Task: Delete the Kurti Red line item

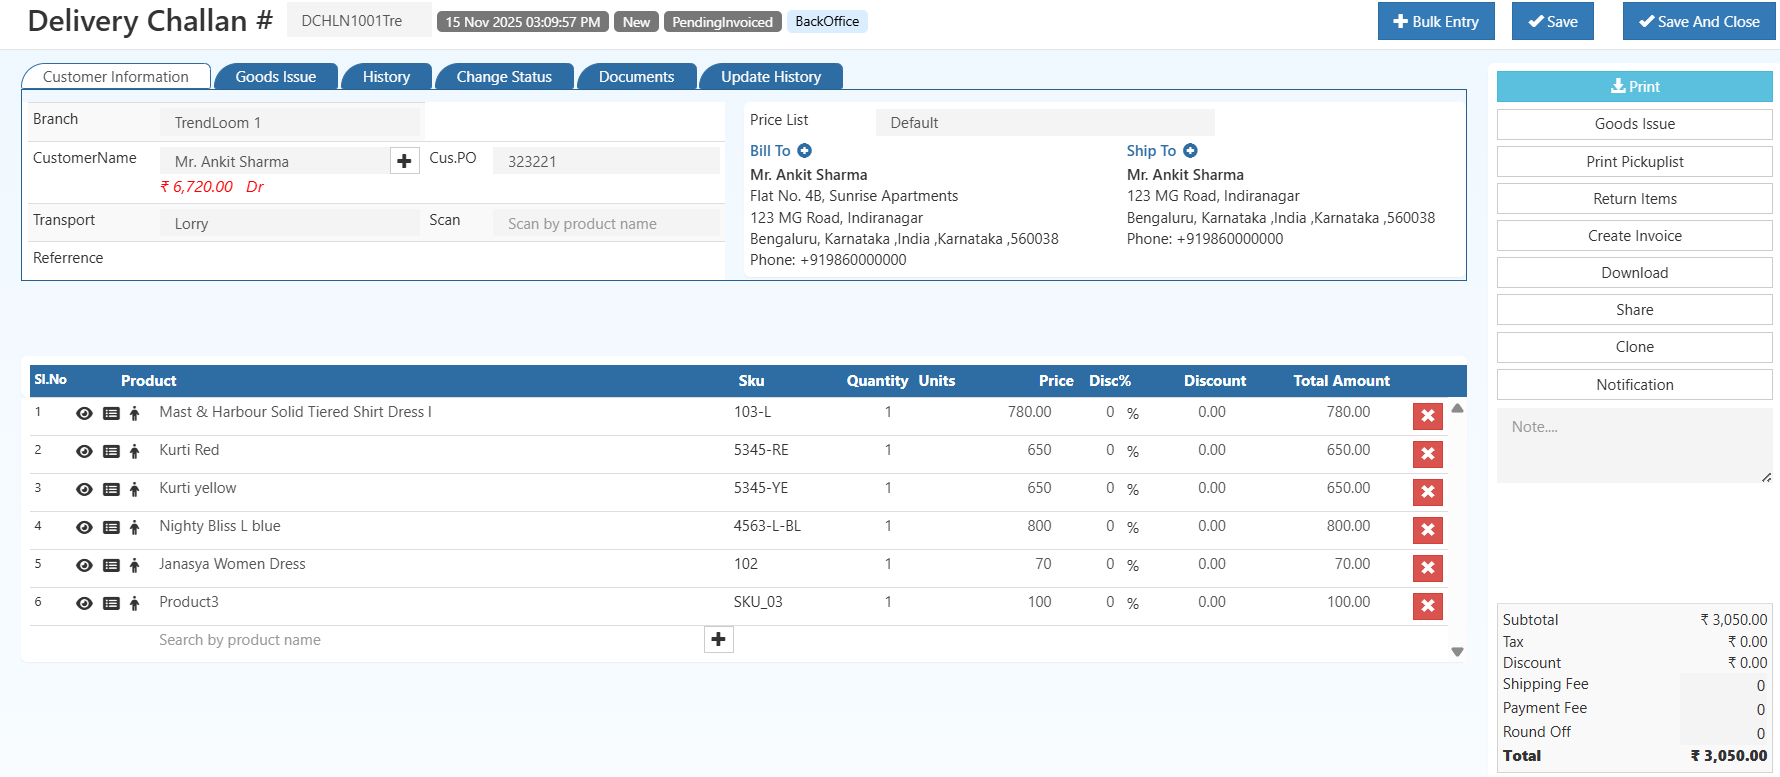Action: pyautogui.click(x=1427, y=454)
